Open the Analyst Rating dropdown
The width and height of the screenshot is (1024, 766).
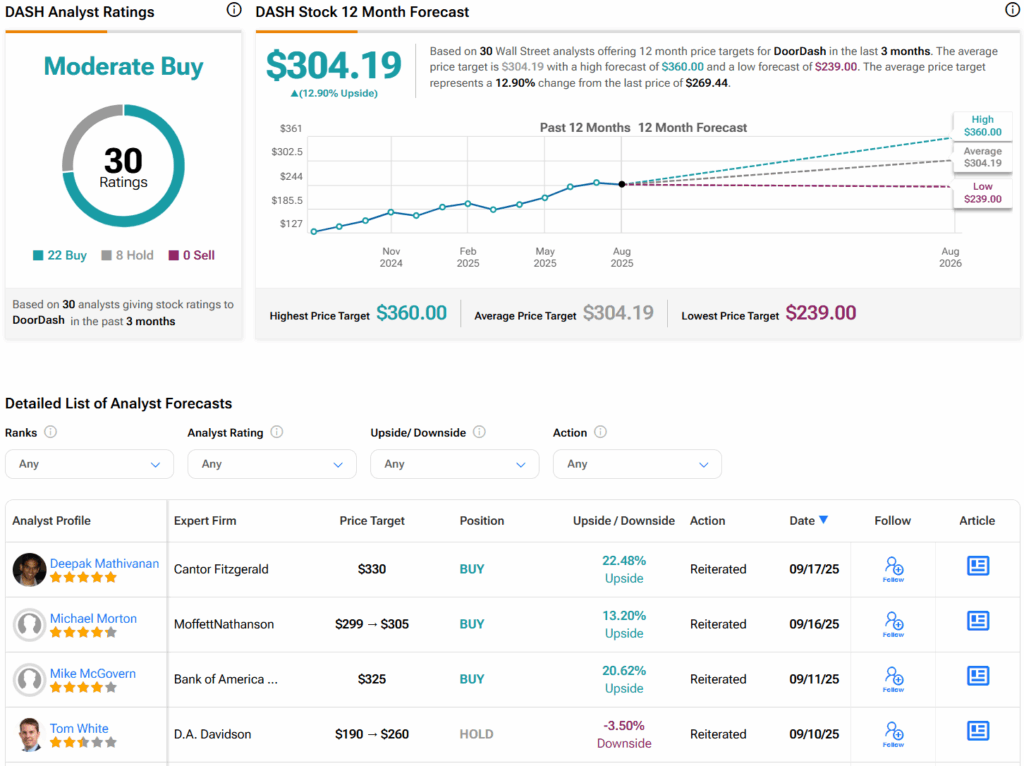click(x=272, y=464)
